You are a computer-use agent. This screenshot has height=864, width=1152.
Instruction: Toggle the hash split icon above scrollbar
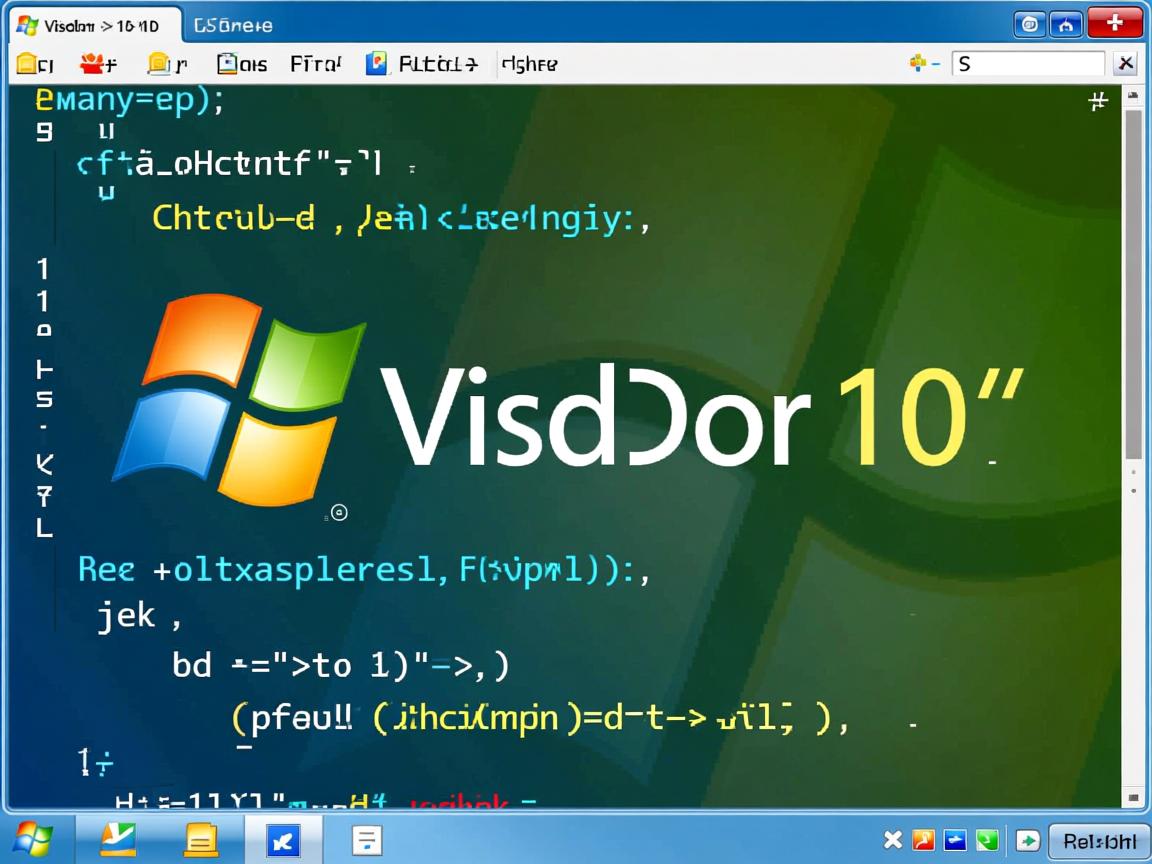coord(1097,101)
